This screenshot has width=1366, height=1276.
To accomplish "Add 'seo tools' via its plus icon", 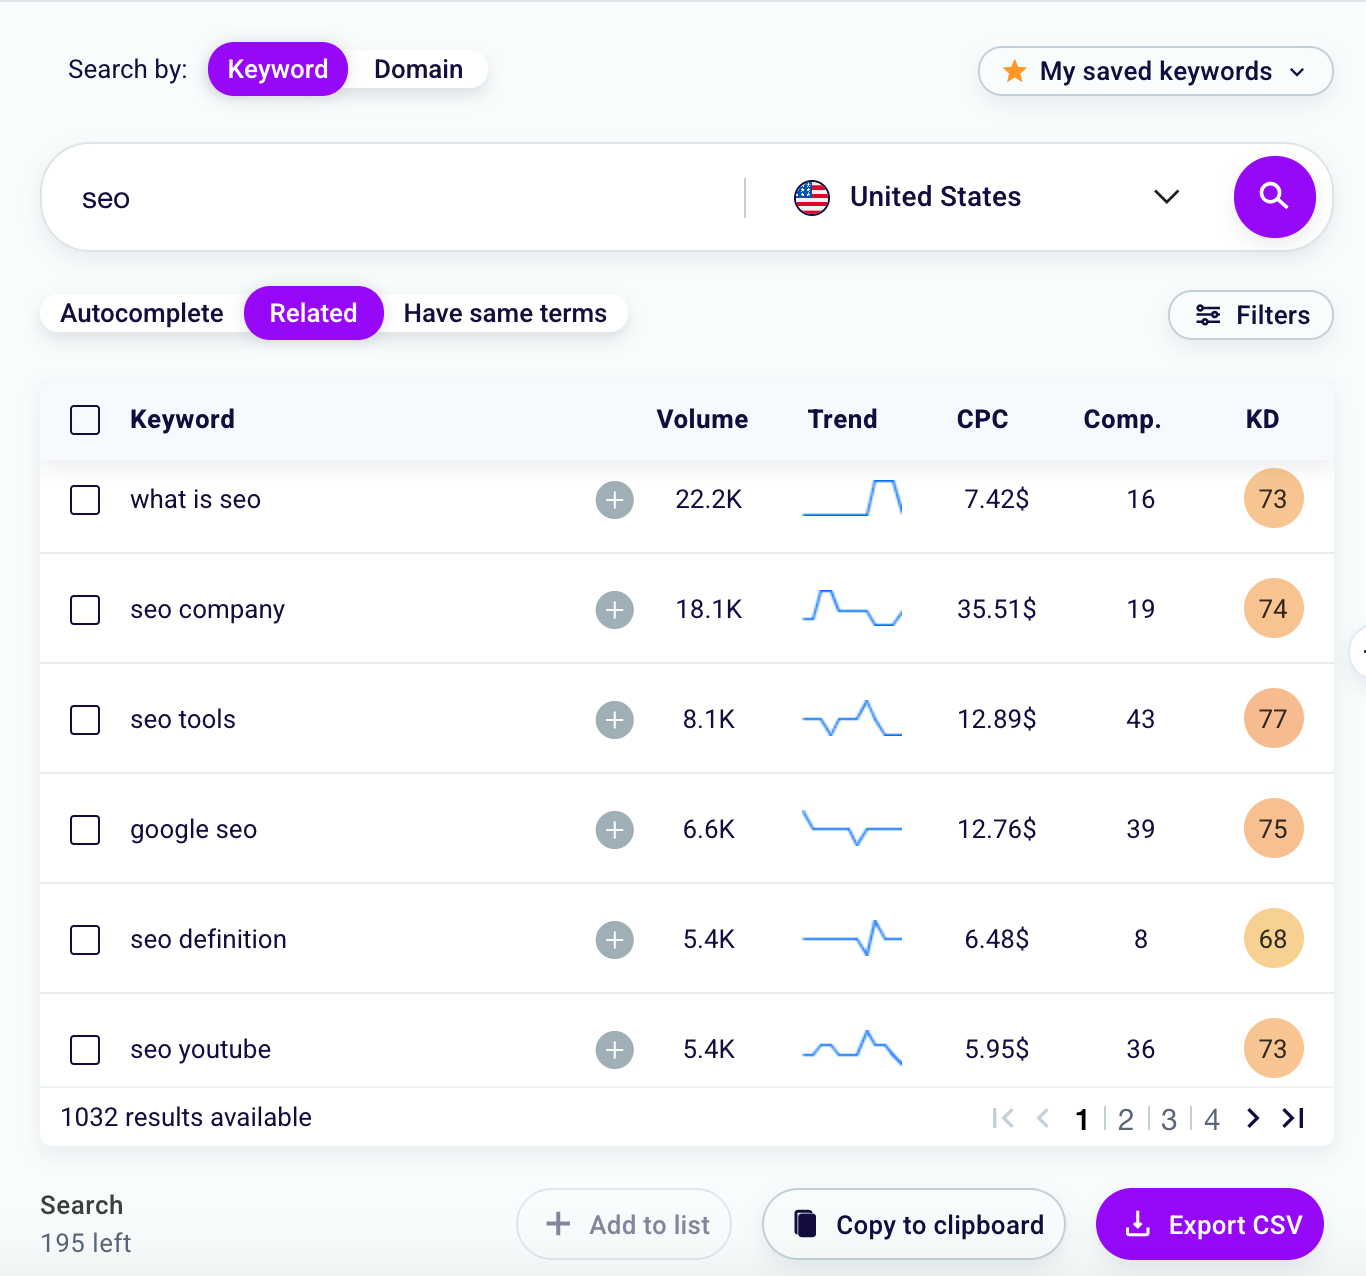I will [614, 719].
